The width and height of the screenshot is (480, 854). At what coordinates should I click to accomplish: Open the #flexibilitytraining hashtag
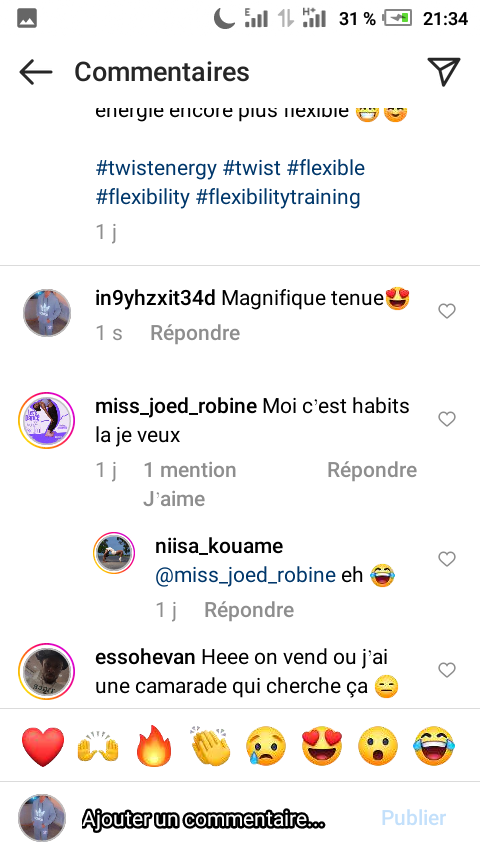tap(278, 197)
